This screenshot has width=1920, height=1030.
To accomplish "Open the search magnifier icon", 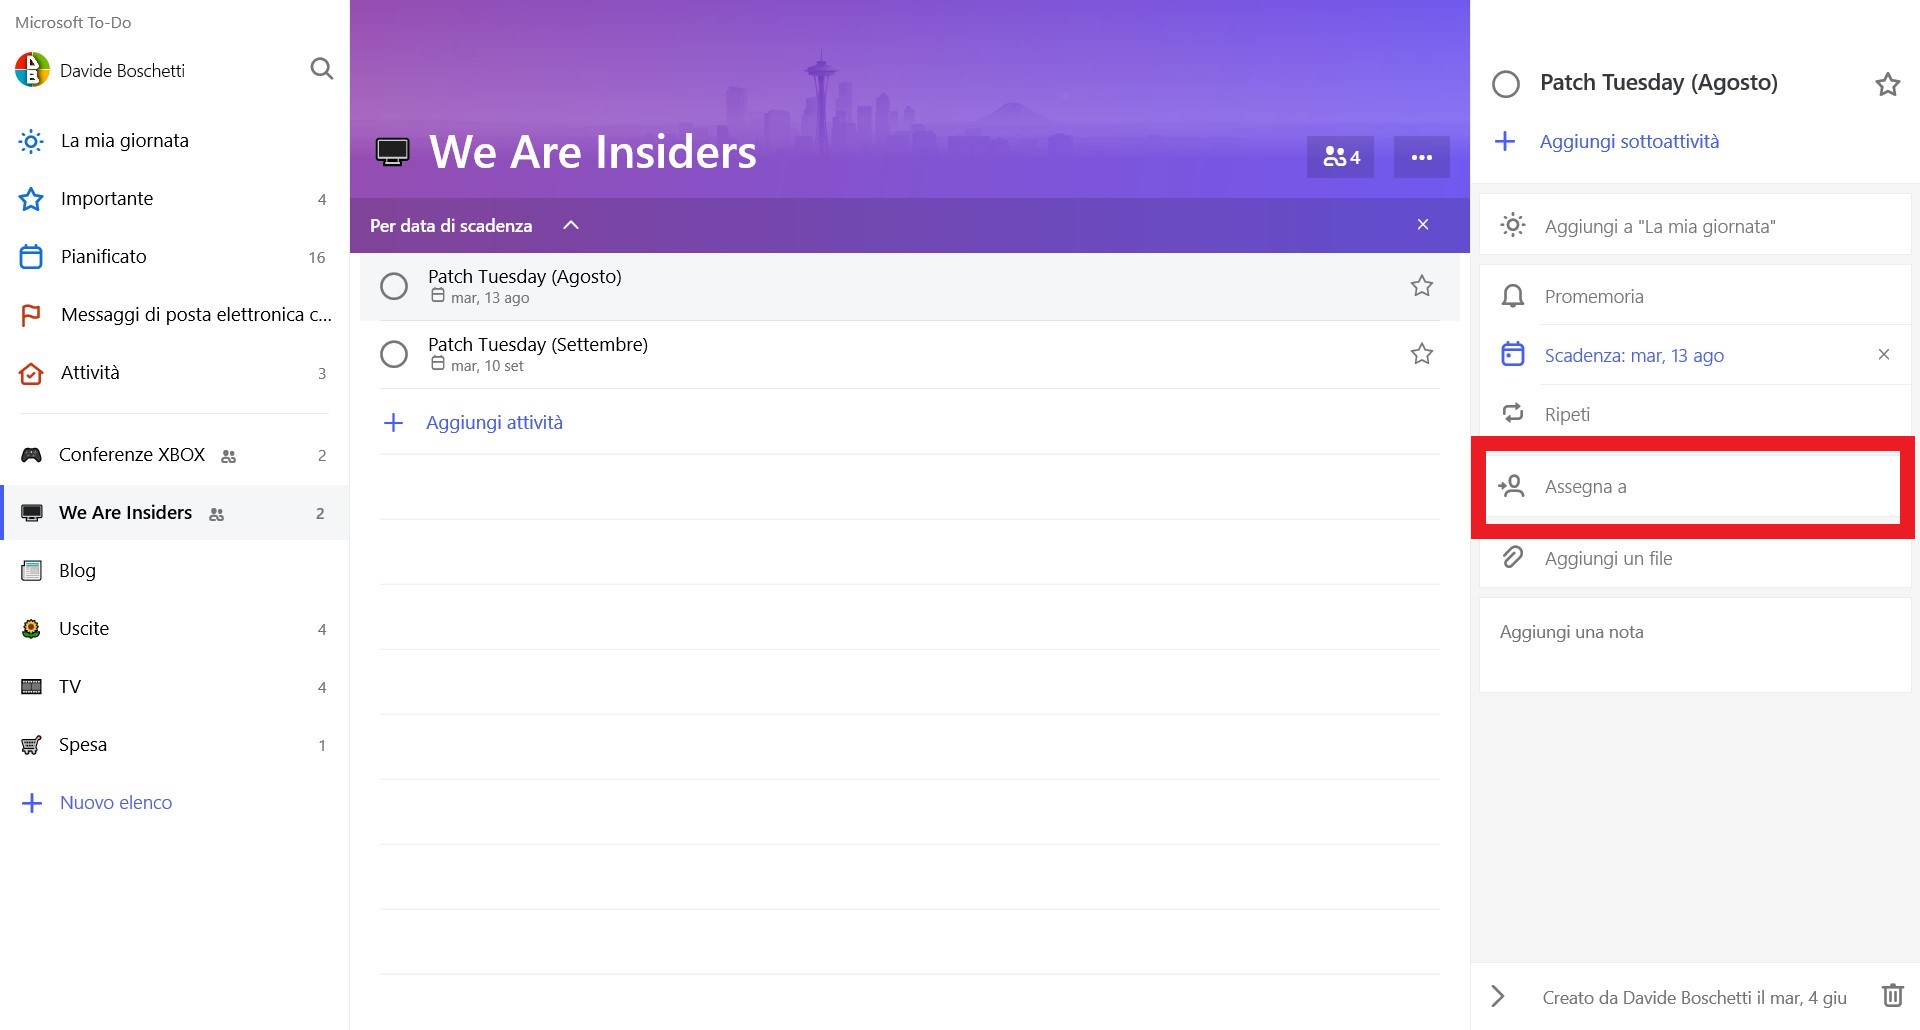I will coord(321,69).
